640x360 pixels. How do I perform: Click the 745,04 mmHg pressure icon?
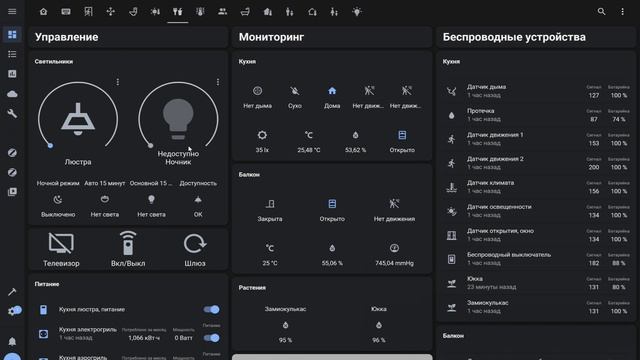click(394, 248)
